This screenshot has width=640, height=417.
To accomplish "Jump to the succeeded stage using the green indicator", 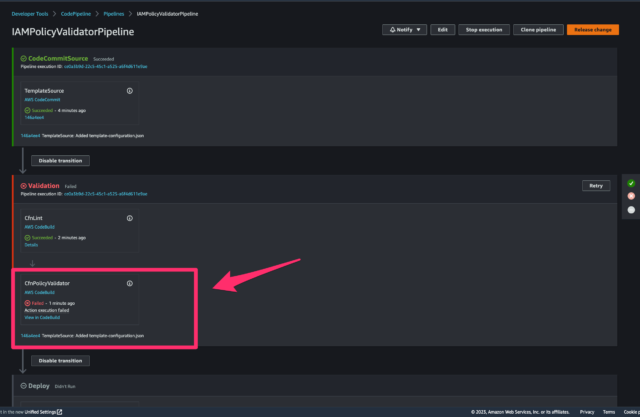I will [x=631, y=184].
